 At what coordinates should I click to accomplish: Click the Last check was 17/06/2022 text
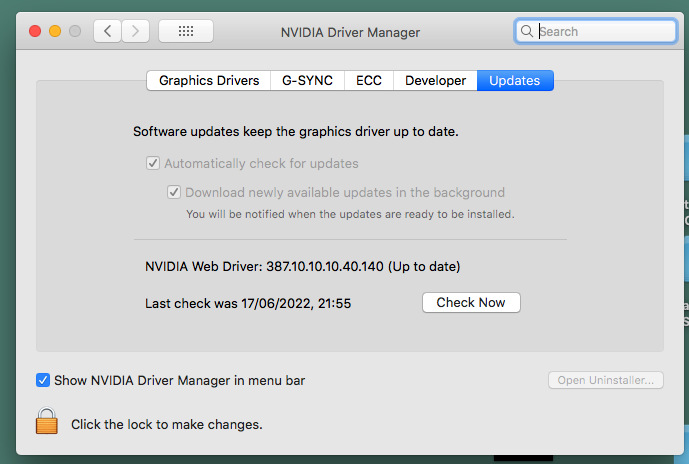point(248,304)
